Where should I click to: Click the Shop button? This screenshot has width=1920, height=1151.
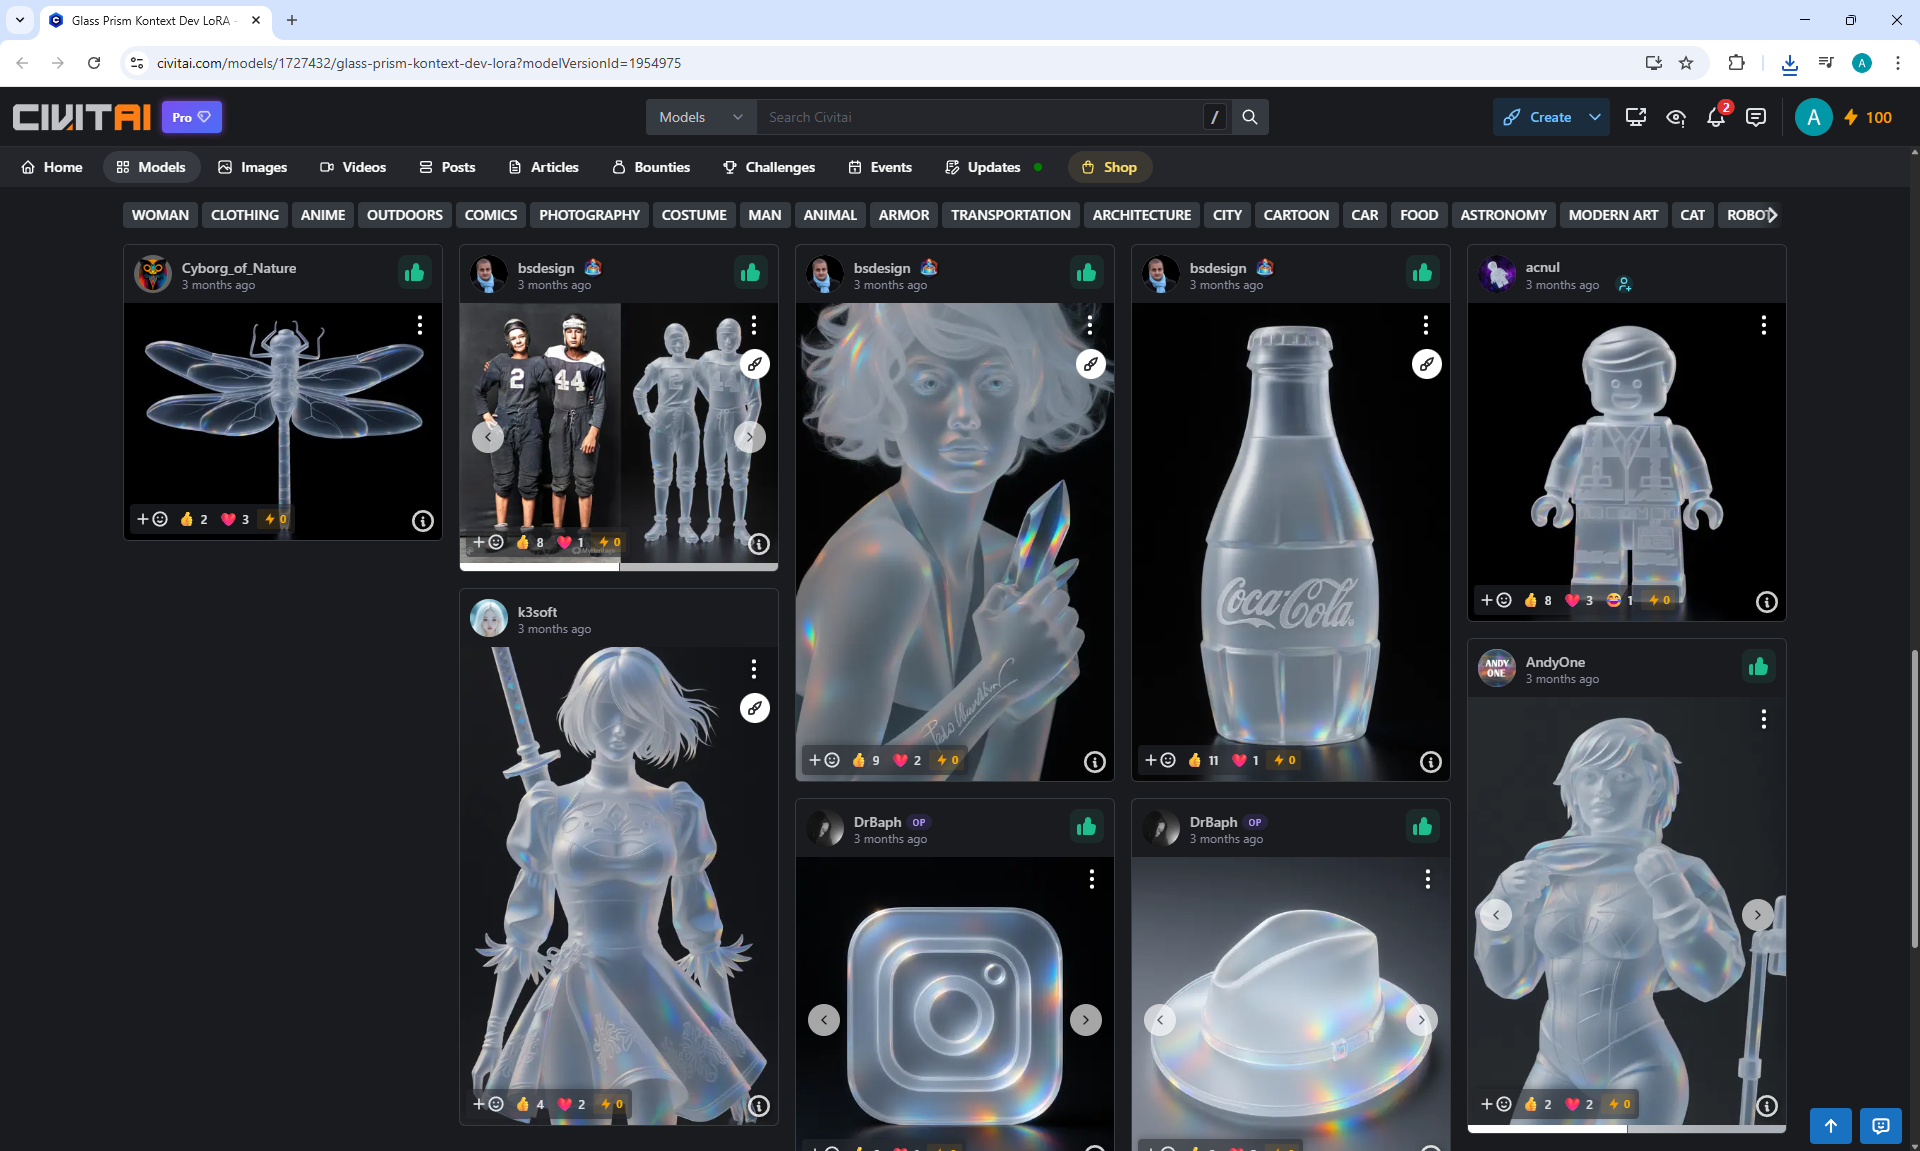point(1109,167)
